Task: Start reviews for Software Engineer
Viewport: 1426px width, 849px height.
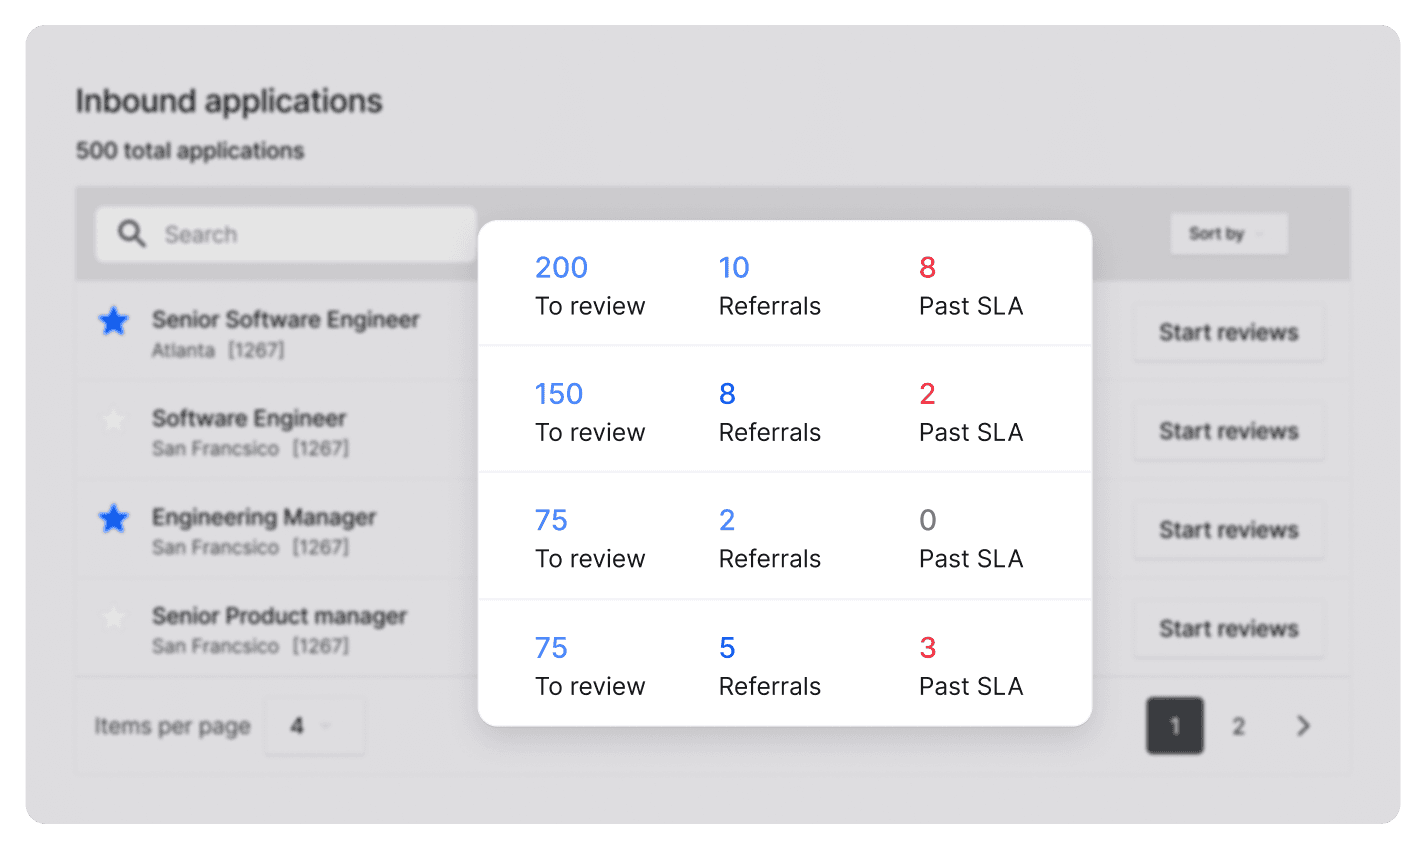Action: tap(1228, 432)
